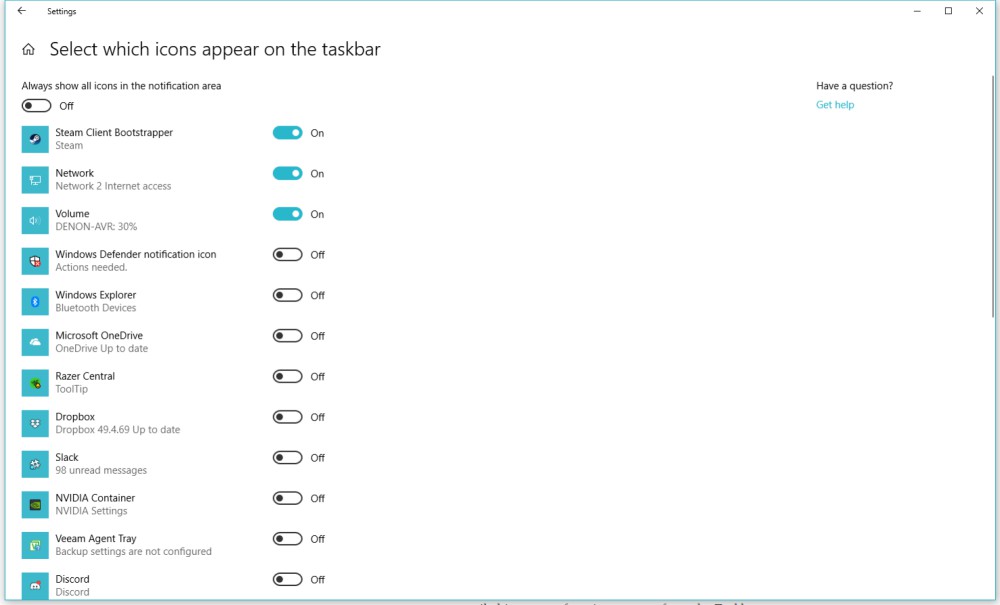Click the Microsoft OneDrive cloud icon
The image size is (1000, 605).
35,342
